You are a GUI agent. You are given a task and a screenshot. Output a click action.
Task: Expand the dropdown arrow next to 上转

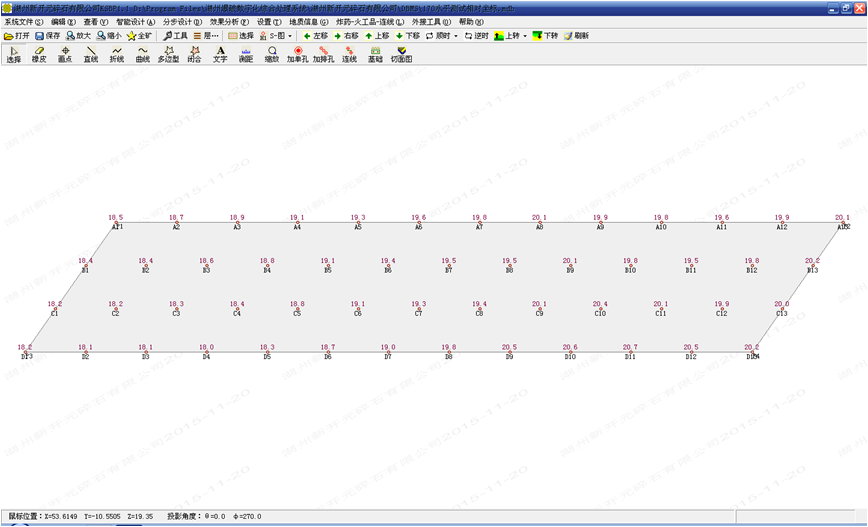point(524,35)
